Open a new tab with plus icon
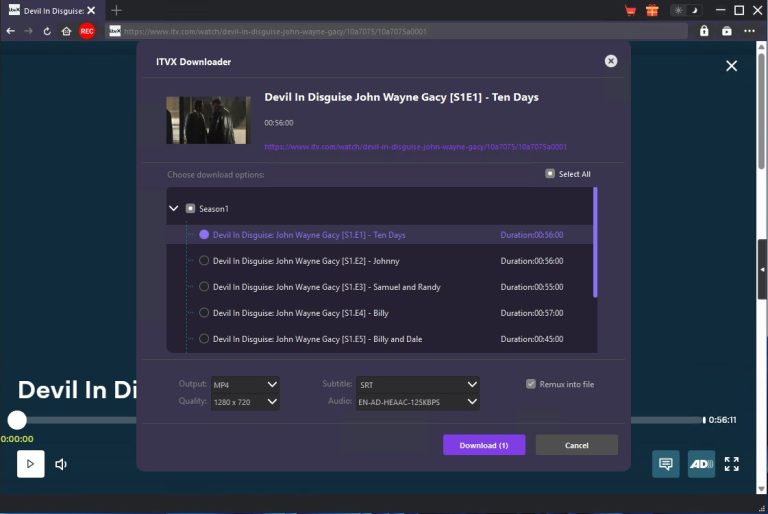Viewport: 768px width, 514px height. (x=116, y=10)
